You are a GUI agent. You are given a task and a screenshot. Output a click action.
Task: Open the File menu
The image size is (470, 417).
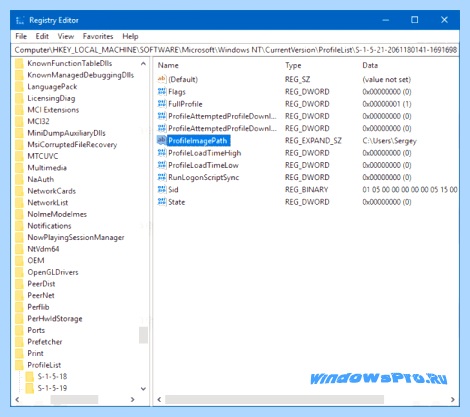click(21, 36)
